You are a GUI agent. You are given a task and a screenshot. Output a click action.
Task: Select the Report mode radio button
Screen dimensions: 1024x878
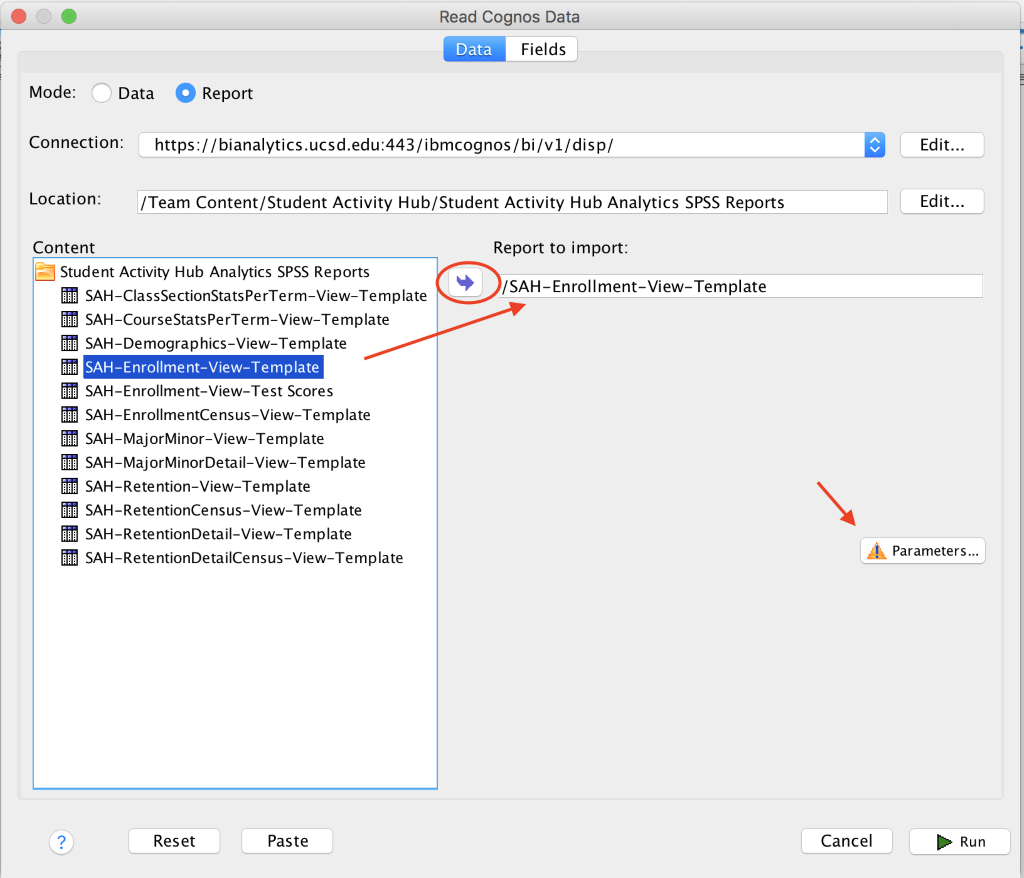pyautogui.click(x=185, y=93)
